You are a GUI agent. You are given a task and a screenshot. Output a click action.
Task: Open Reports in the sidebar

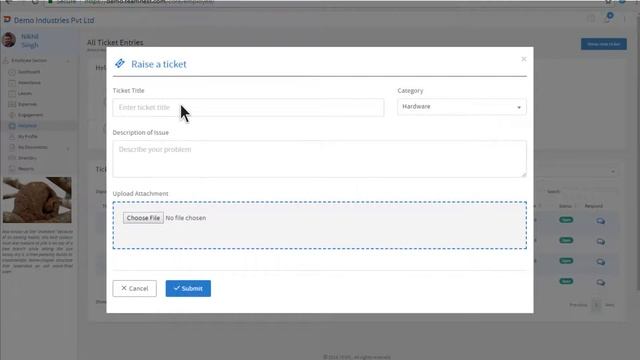click(26, 169)
